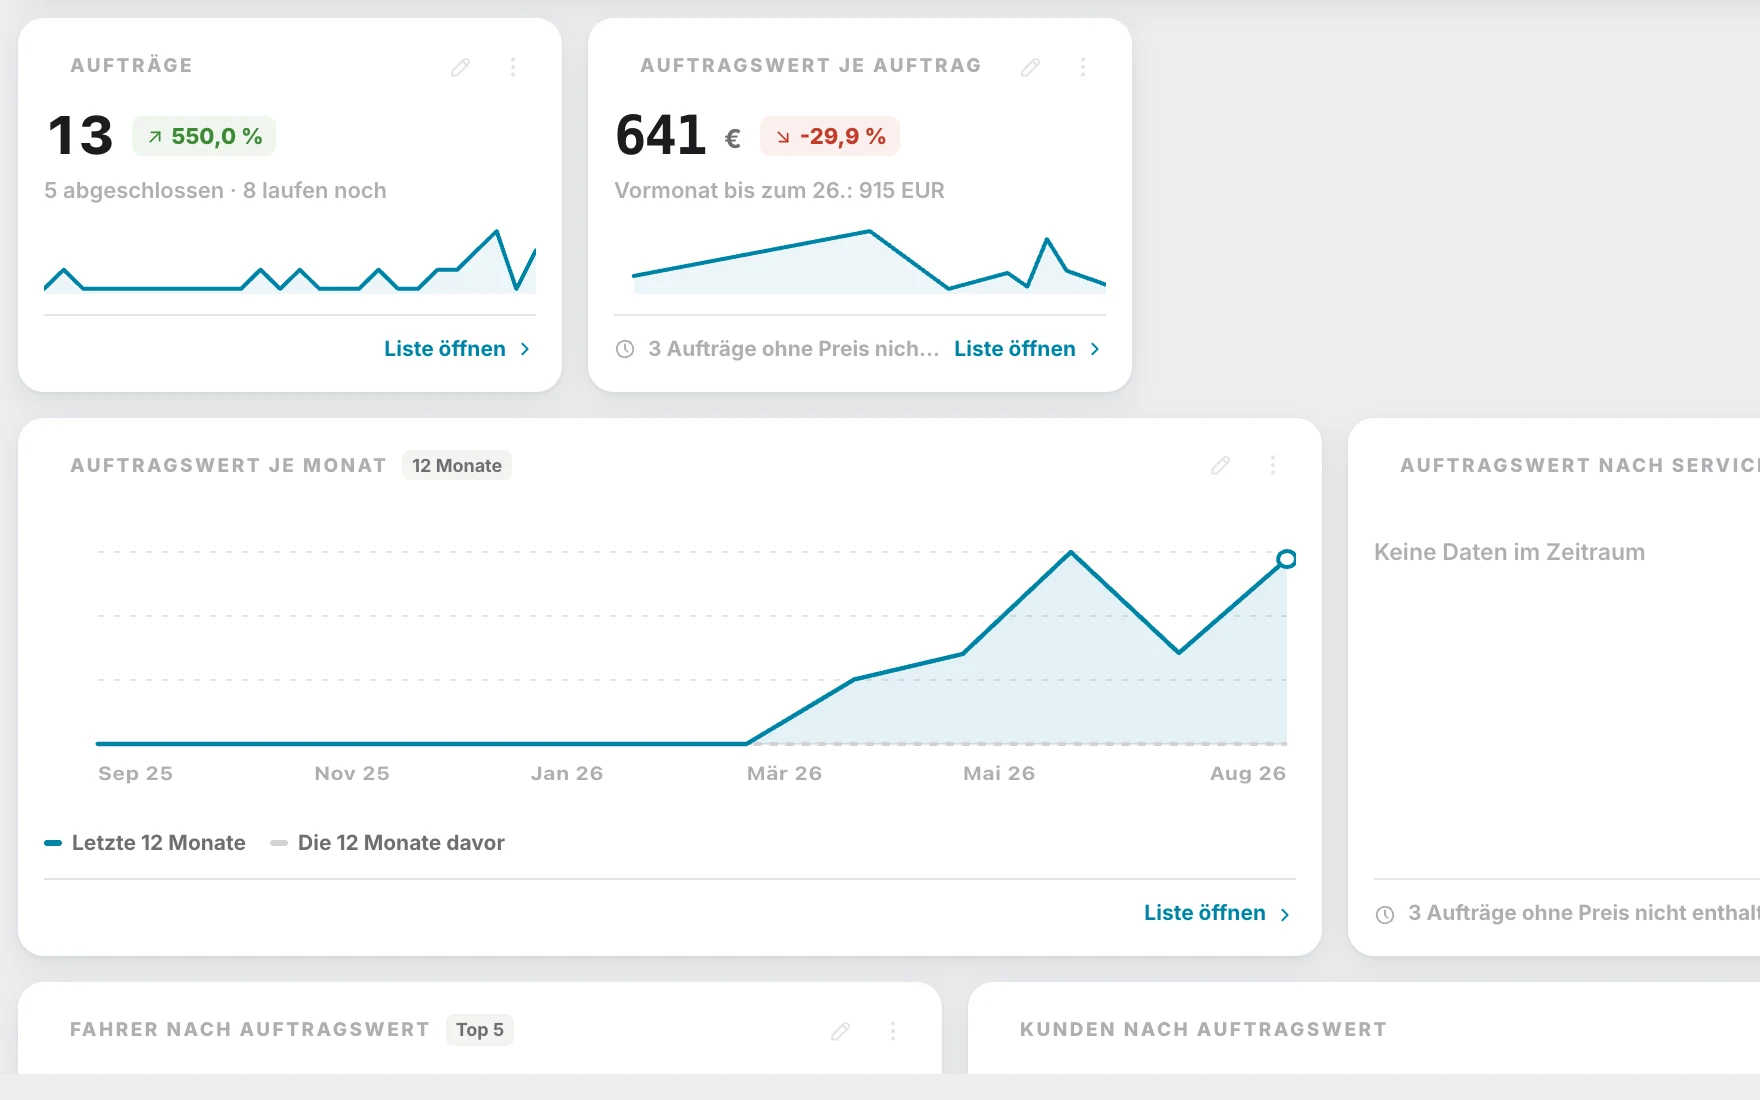This screenshot has height=1100, width=1760.
Task: Open the kebab menu of Auftragswert je Auftrag
Action: 1083,67
